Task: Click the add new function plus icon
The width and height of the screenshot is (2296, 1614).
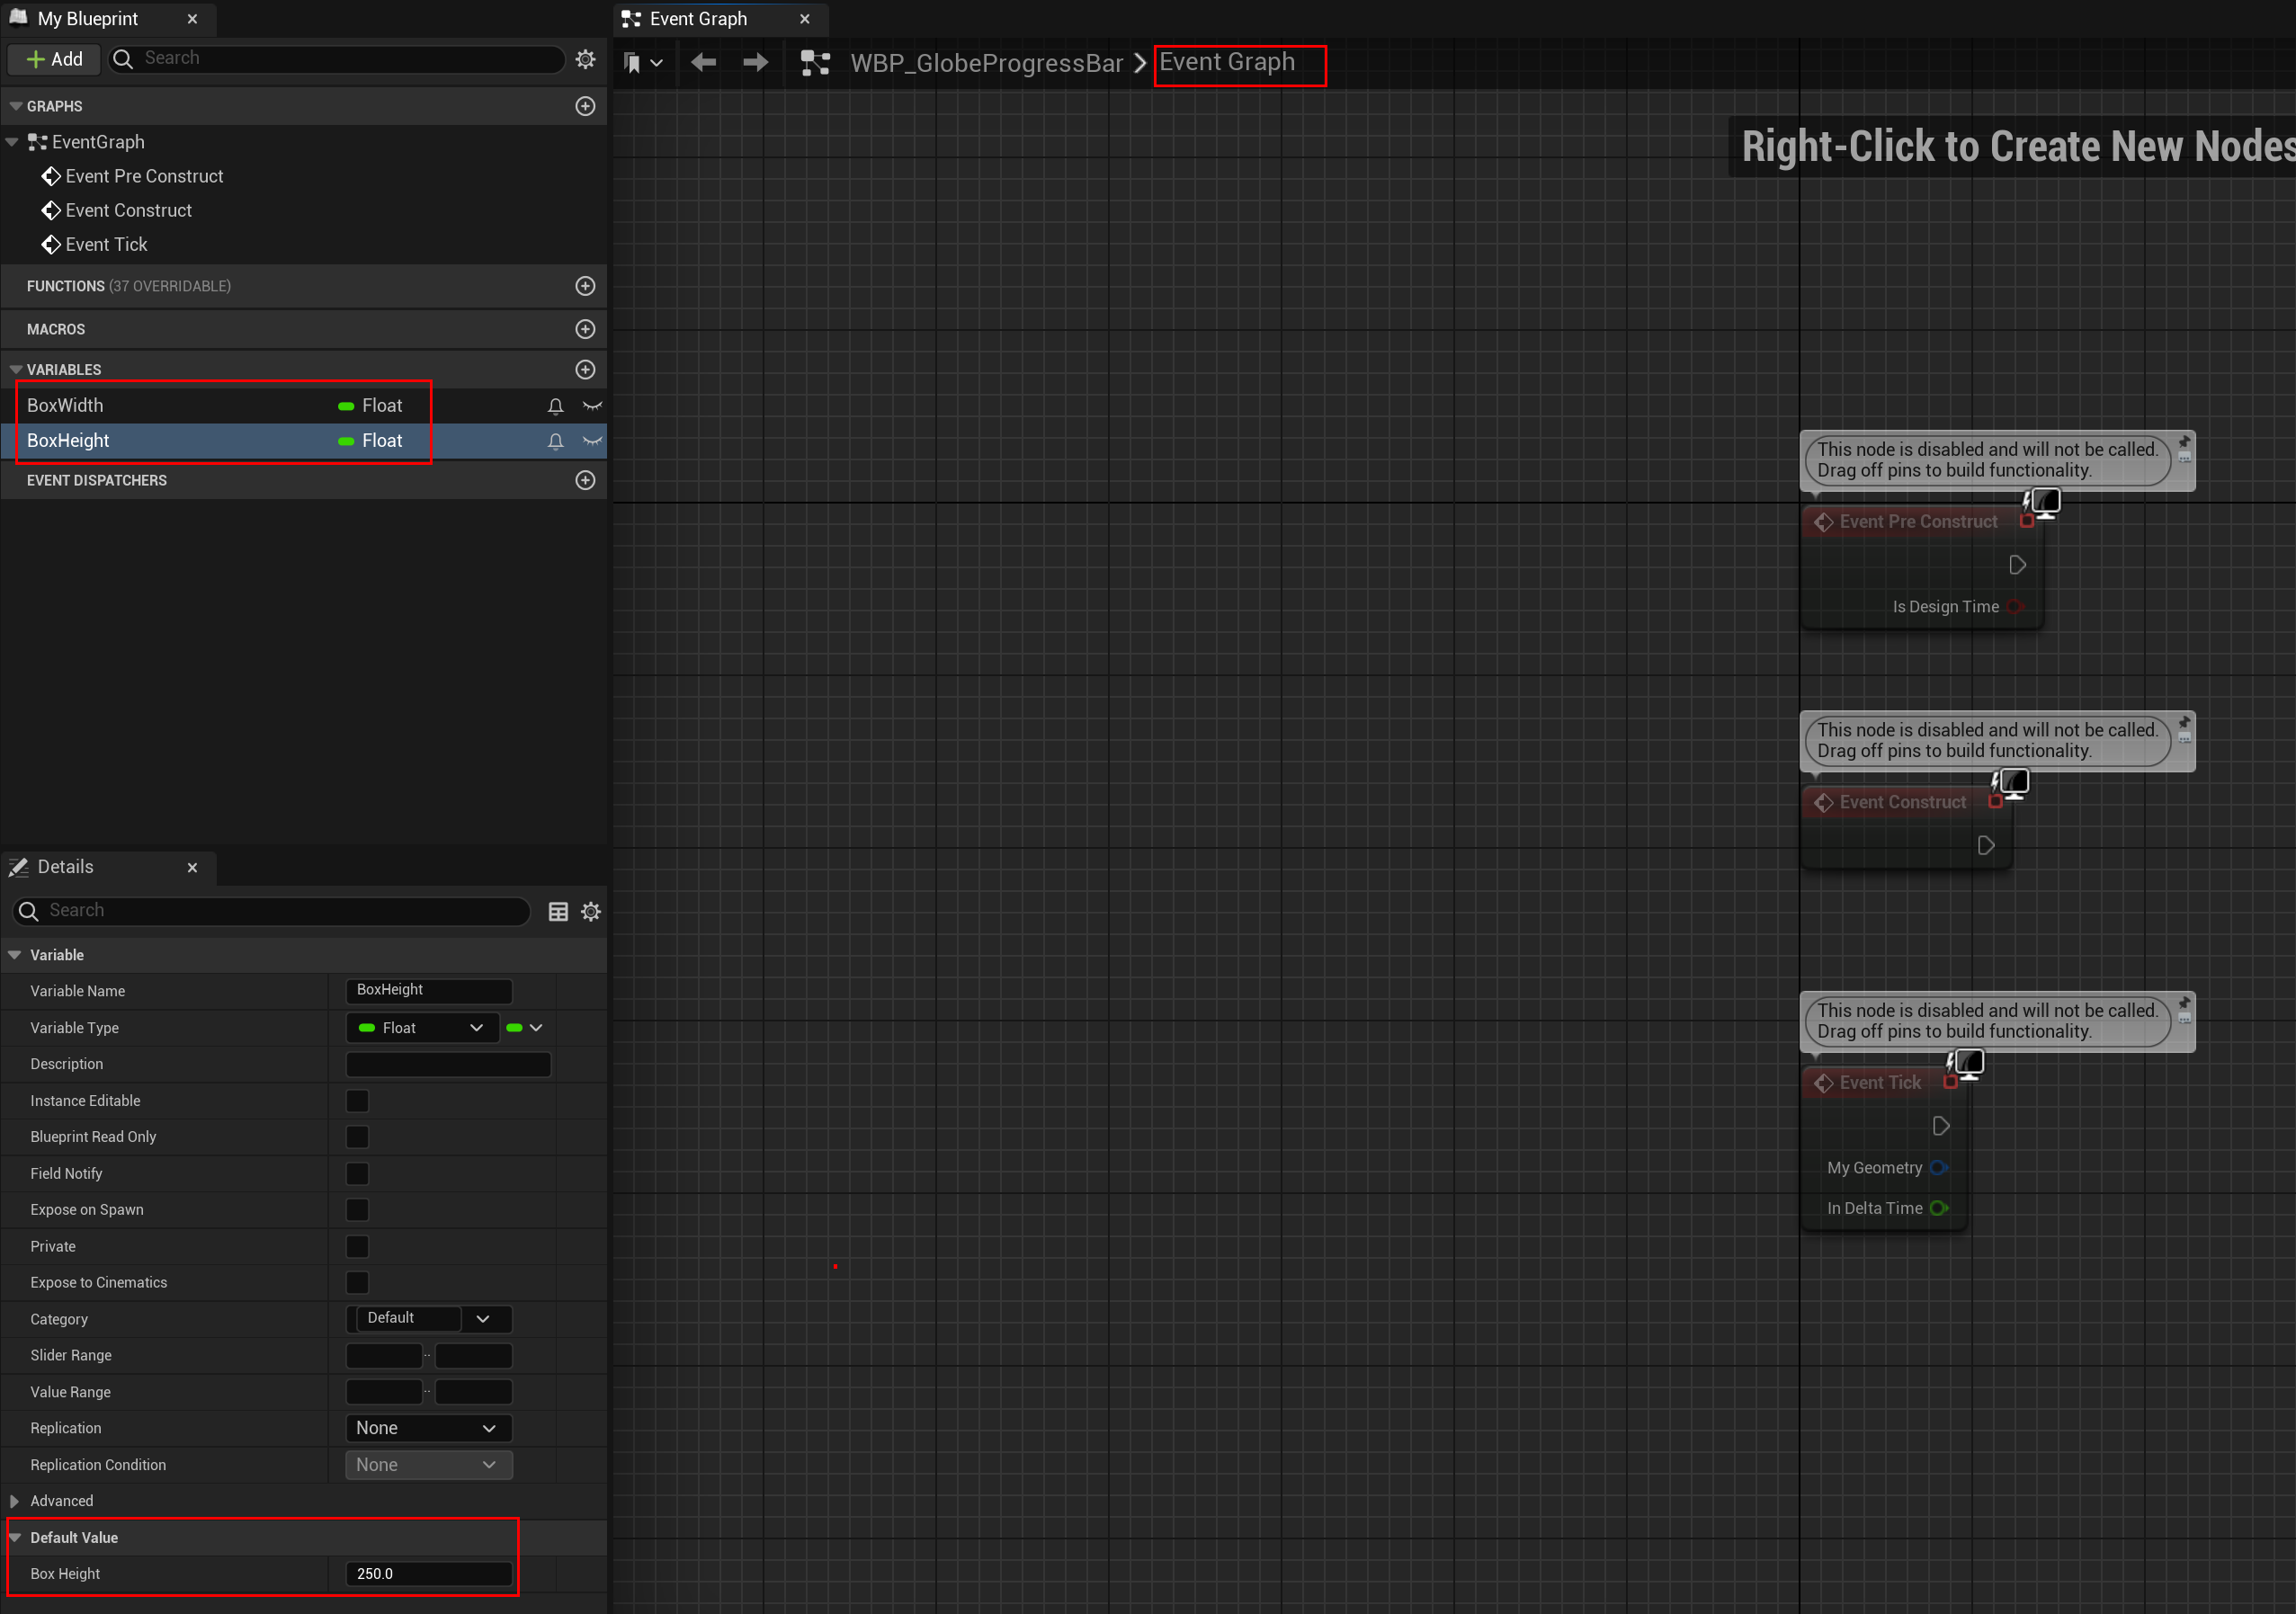Action: click(x=585, y=286)
